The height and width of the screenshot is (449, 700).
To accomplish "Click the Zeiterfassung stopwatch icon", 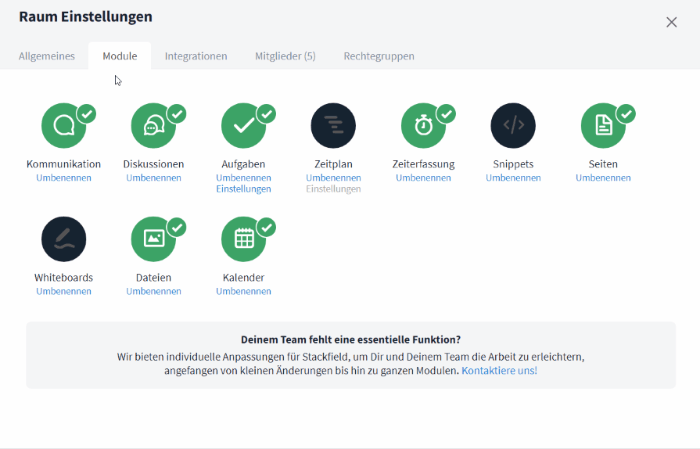I will coord(424,126).
